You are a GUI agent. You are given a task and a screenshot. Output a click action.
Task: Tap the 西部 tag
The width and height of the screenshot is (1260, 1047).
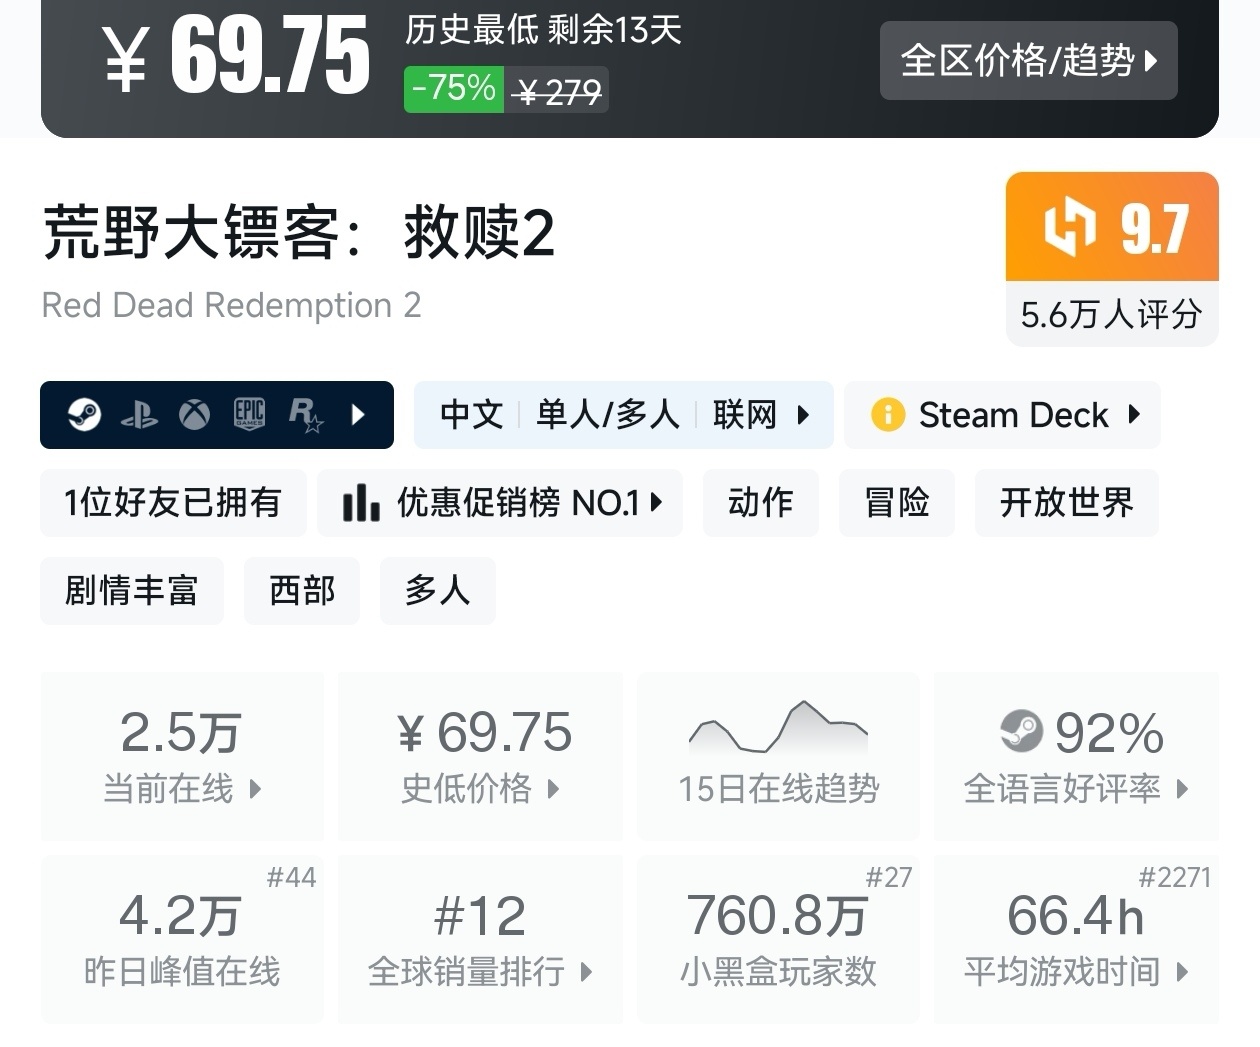tap(301, 591)
